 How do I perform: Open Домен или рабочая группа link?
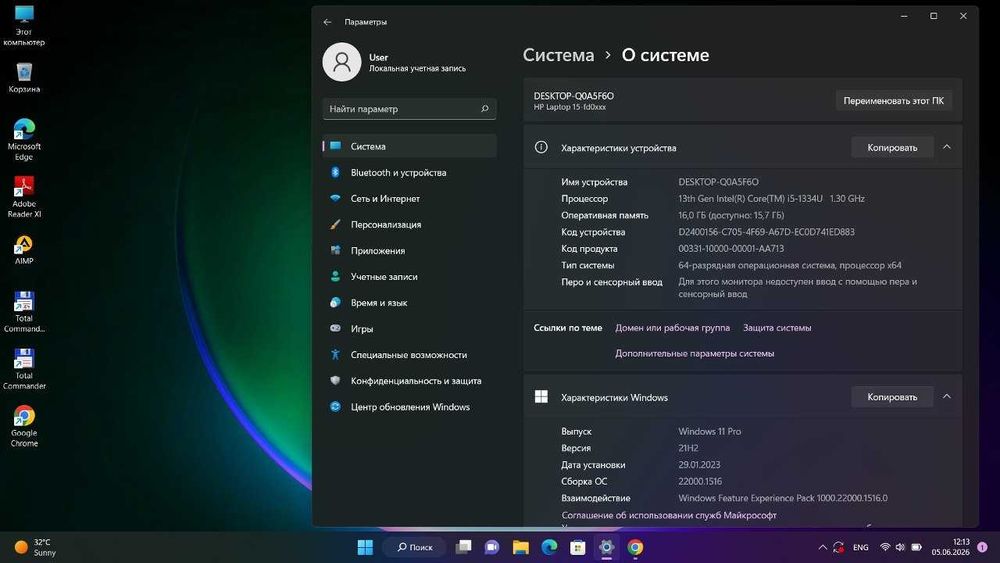672,328
